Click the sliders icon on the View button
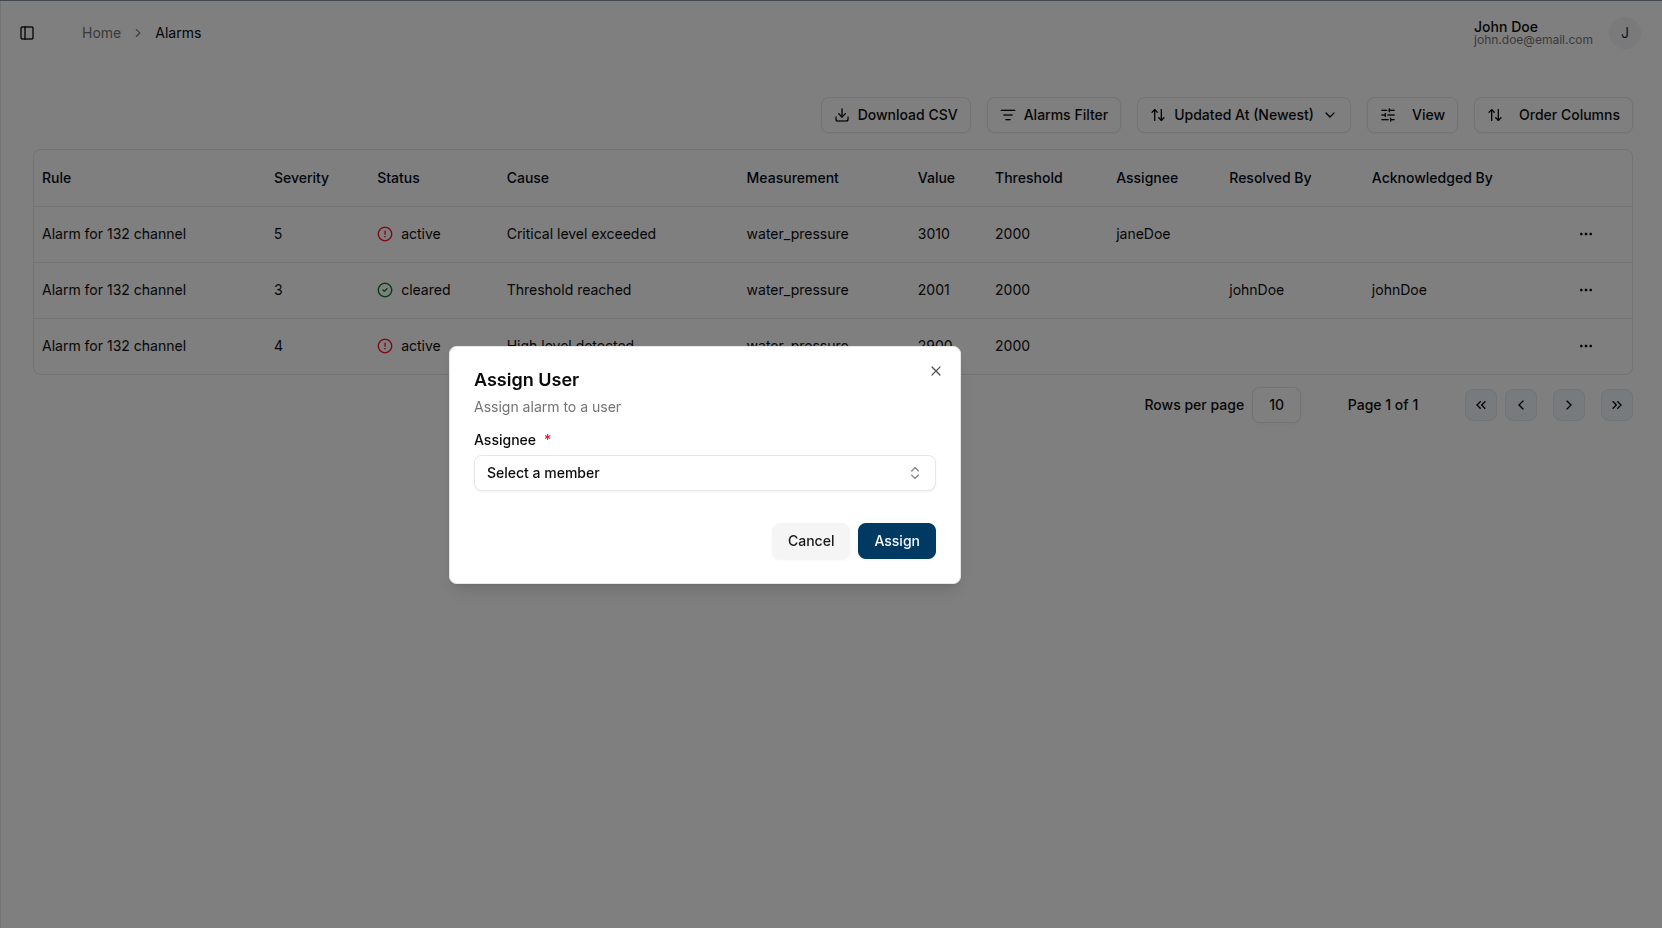Image resolution: width=1662 pixels, height=928 pixels. pos(1388,115)
